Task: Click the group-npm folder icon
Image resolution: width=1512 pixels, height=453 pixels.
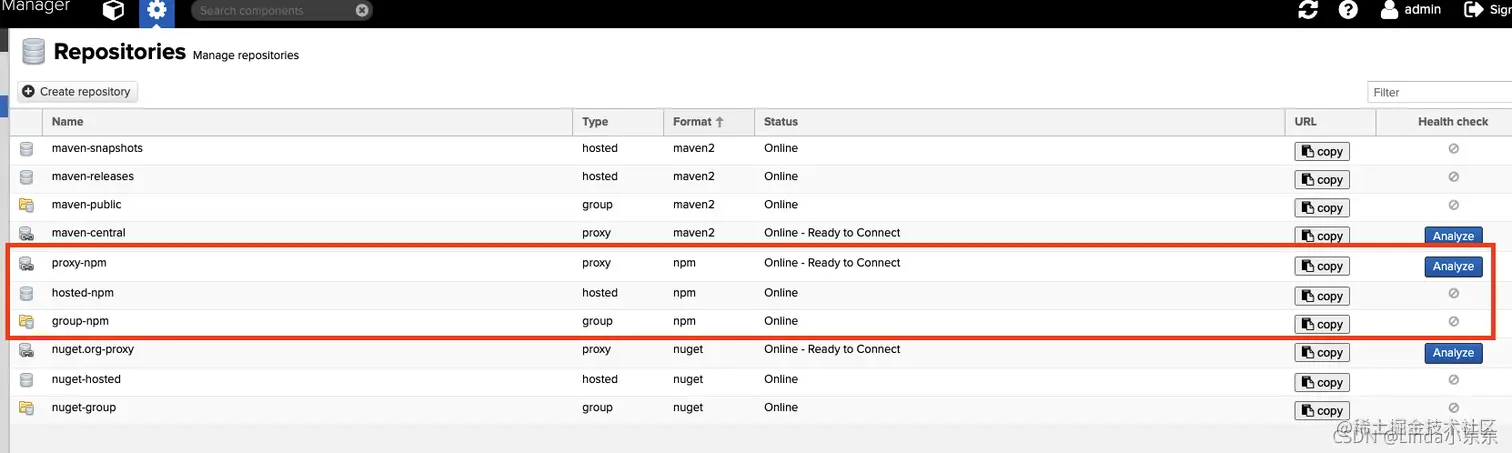Action: pyautogui.click(x=27, y=321)
